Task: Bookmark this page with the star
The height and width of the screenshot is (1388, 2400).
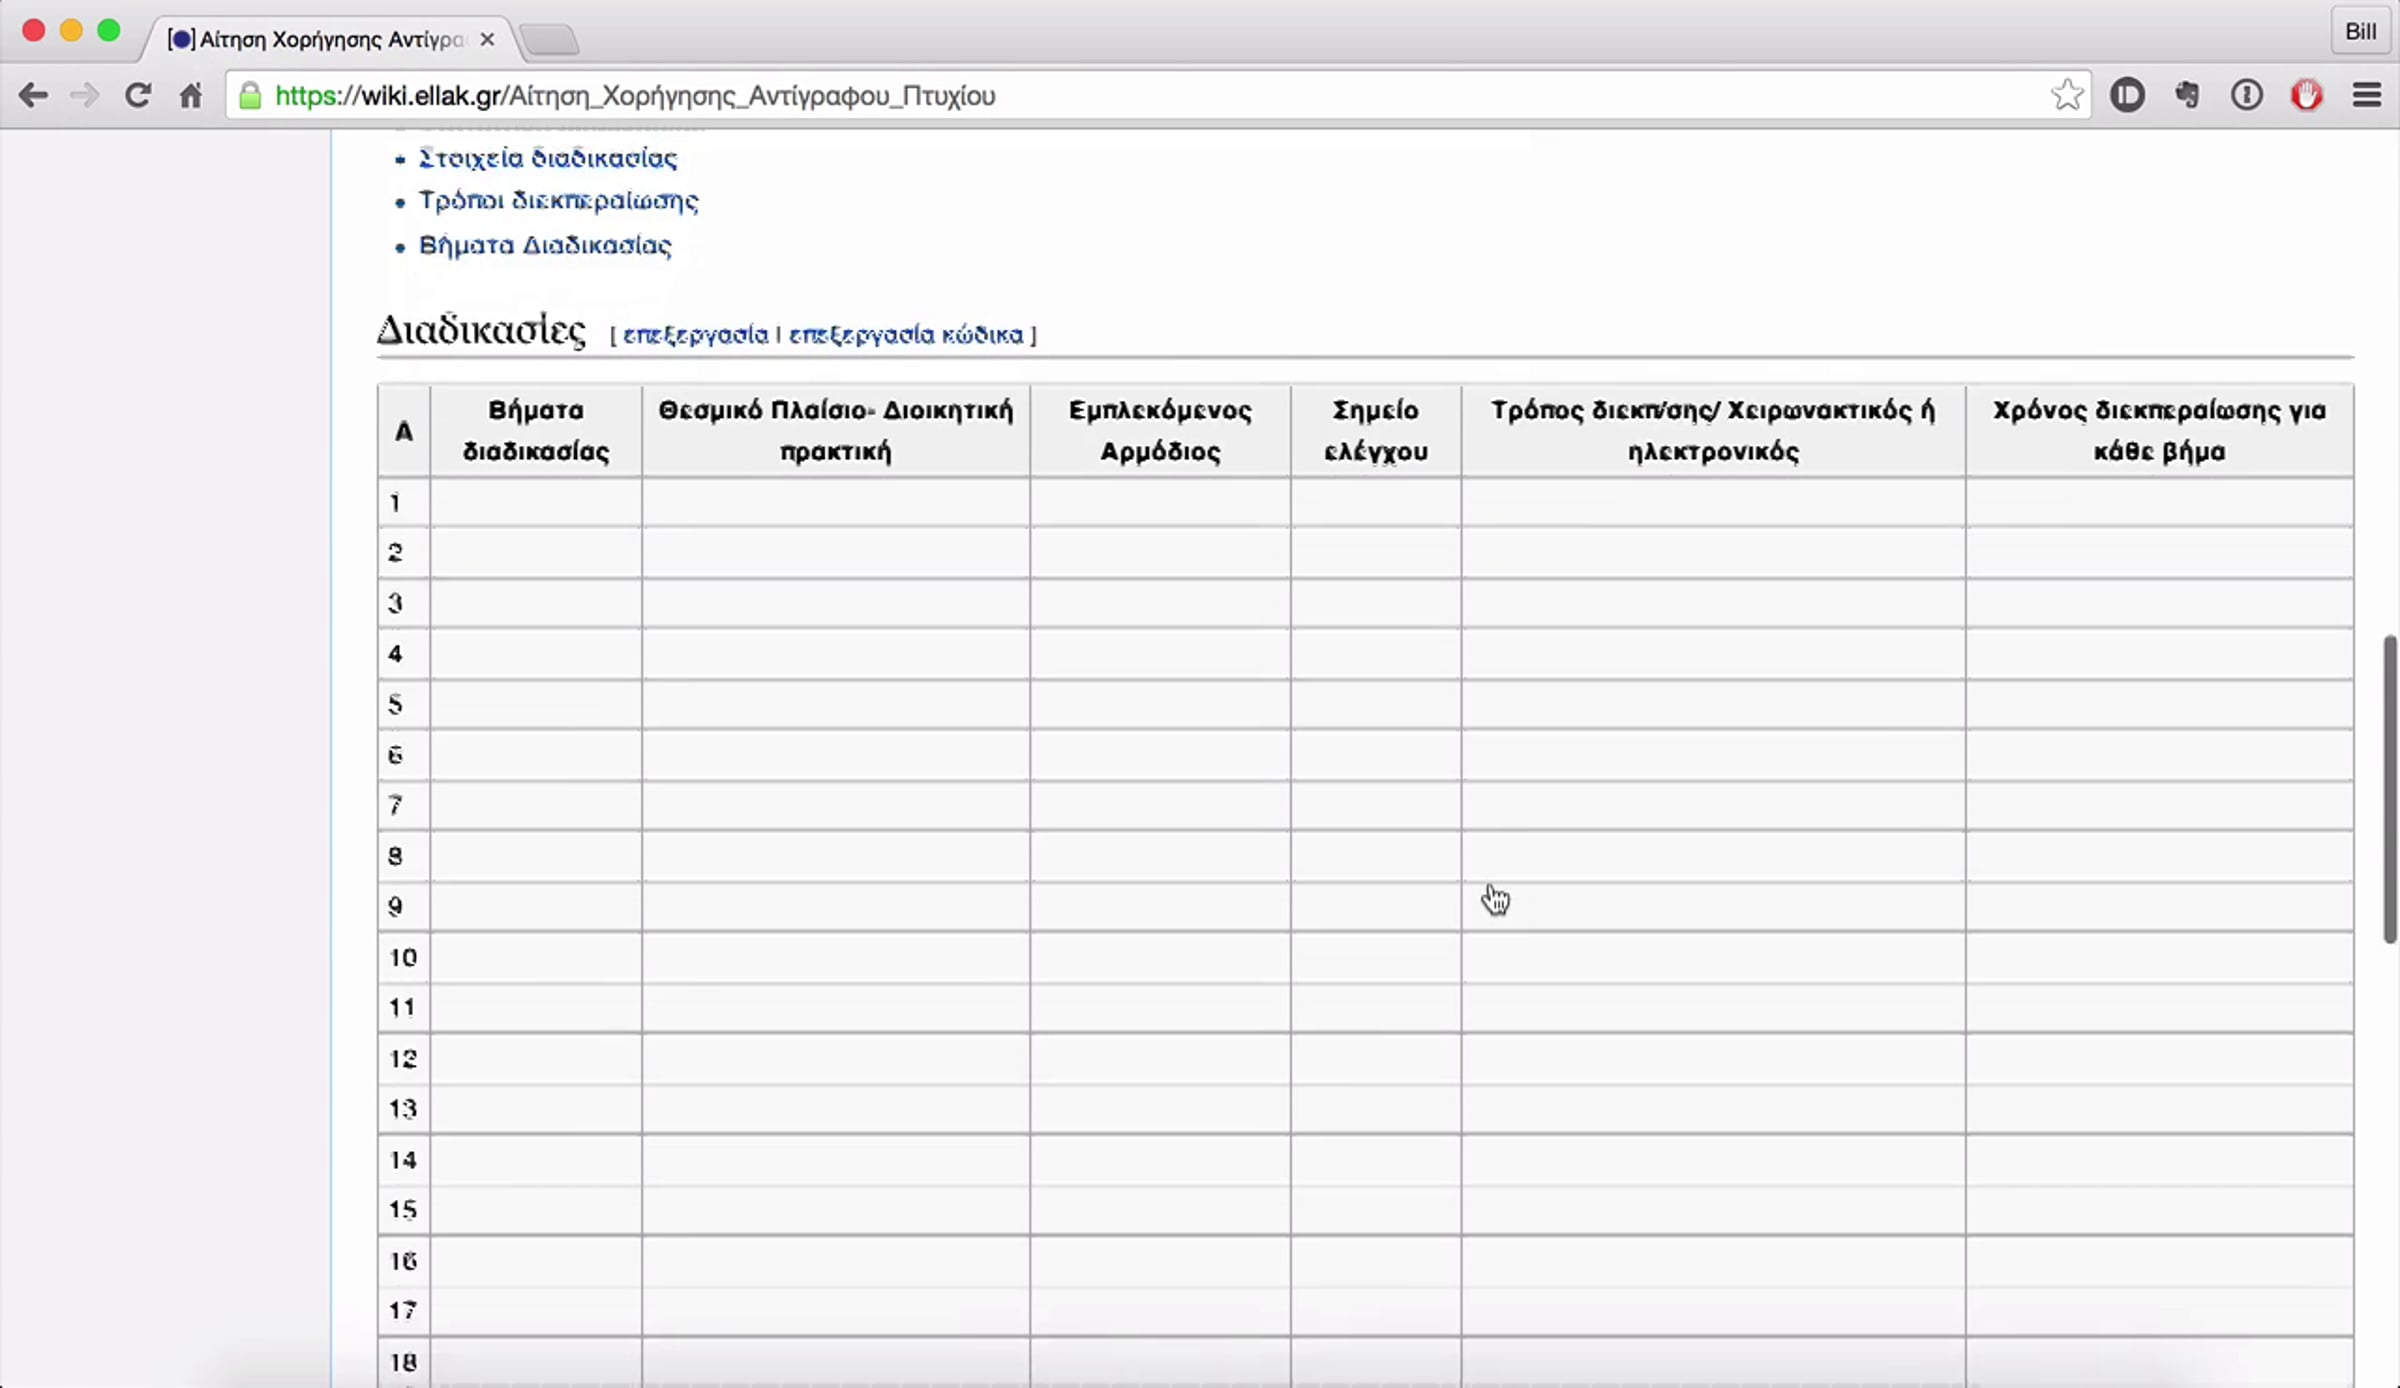Action: [x=2067, y=95]
